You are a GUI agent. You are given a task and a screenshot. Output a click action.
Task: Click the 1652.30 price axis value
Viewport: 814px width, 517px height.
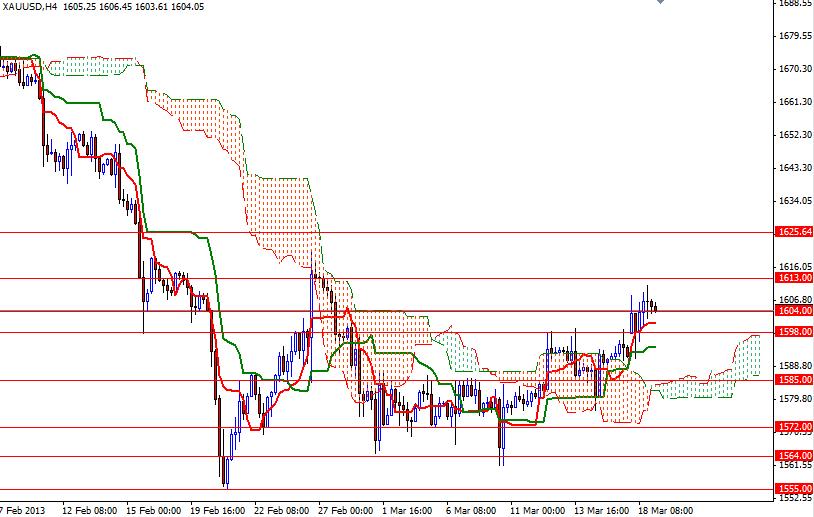(795, 134)
